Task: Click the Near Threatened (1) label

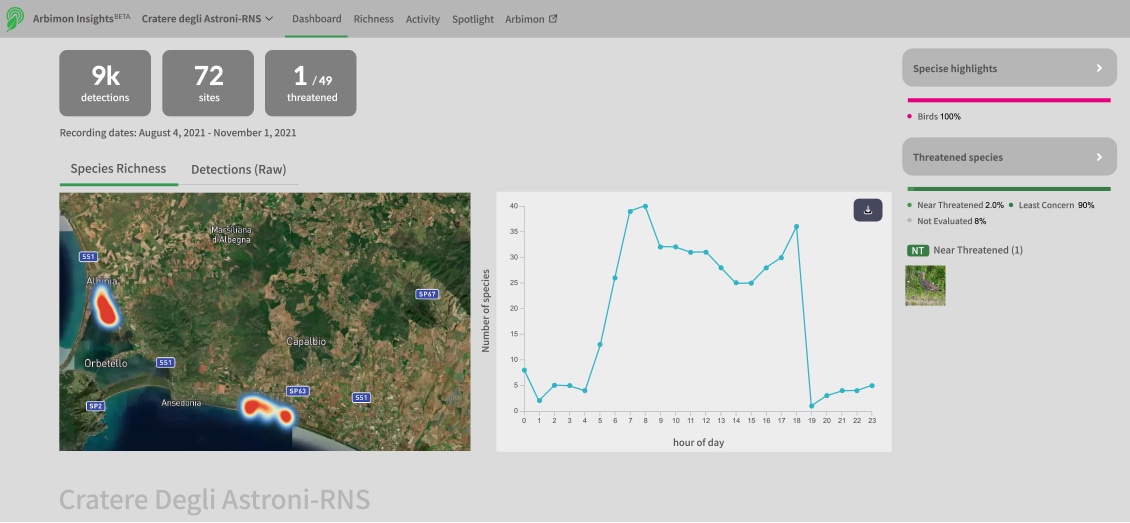Action: click(978, 250)
